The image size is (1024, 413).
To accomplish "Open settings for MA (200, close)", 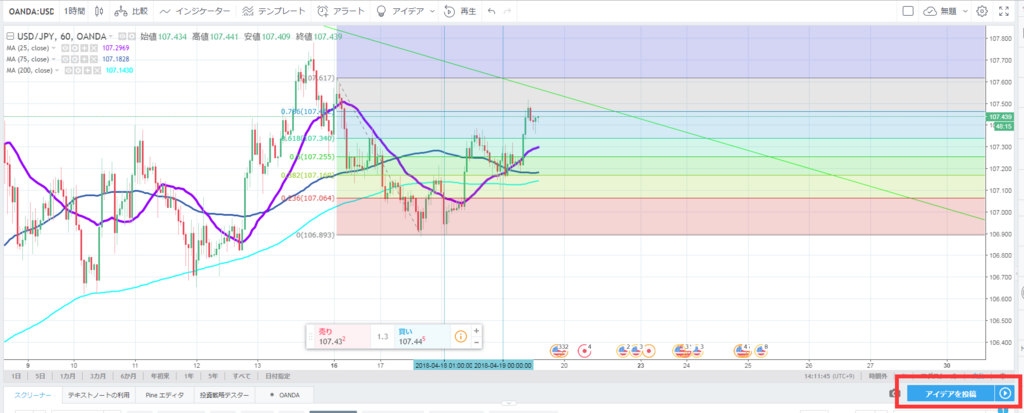I will 78,70.
